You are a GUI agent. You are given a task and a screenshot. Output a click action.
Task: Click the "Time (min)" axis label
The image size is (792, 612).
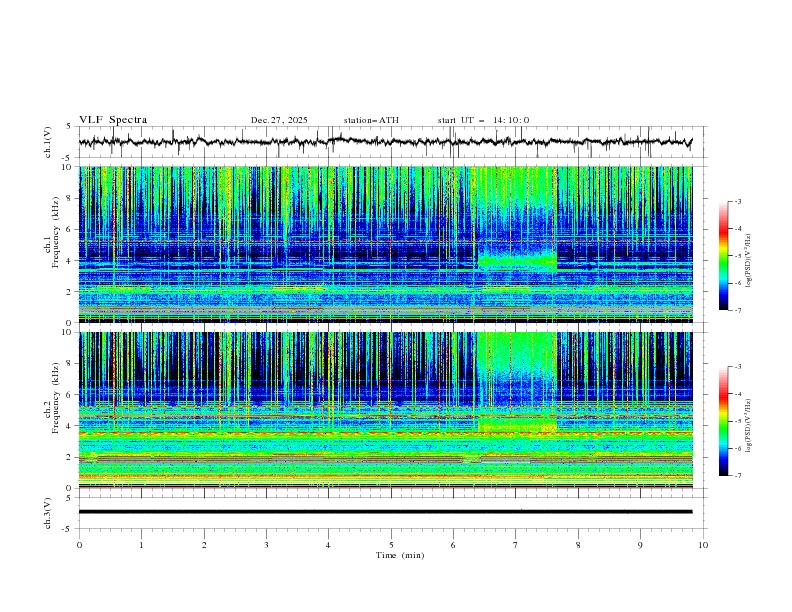click(400, 555)
